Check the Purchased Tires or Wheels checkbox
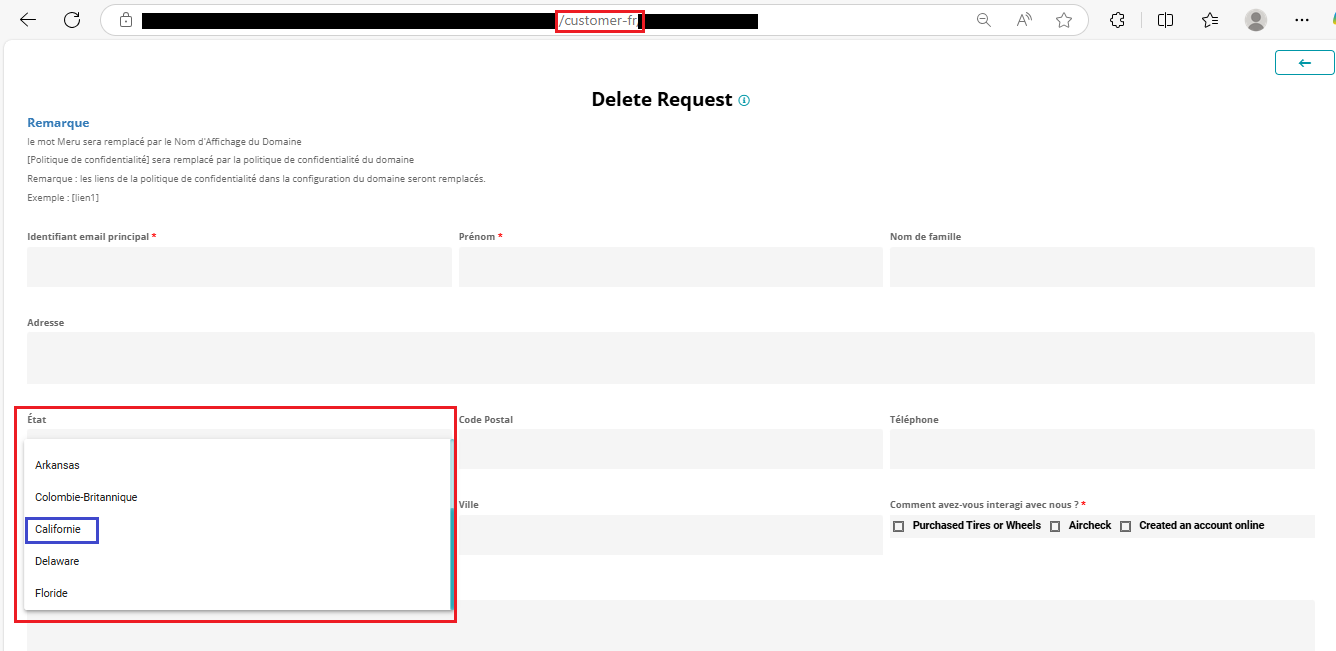Viewport: 1336px width, 651px height. 898,526
